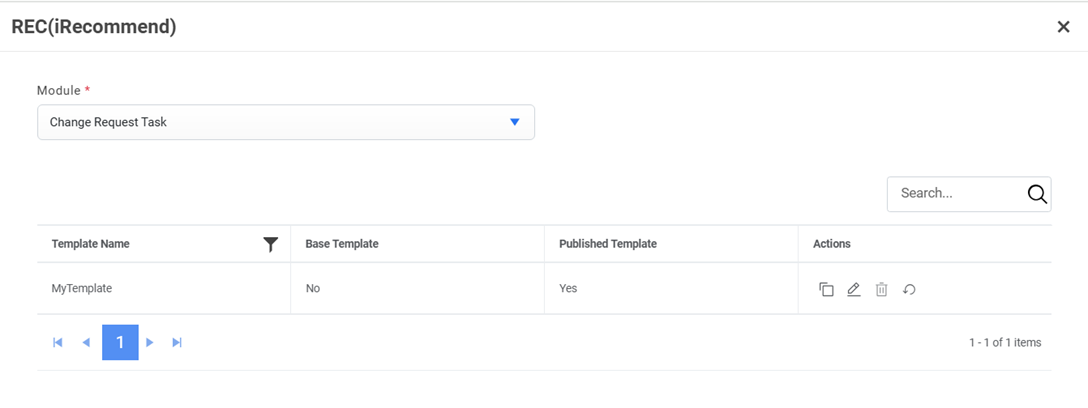Jump to the last page
Viewport: 1088px width, 408px height.
pyautogui.click(x=177, y=342)
